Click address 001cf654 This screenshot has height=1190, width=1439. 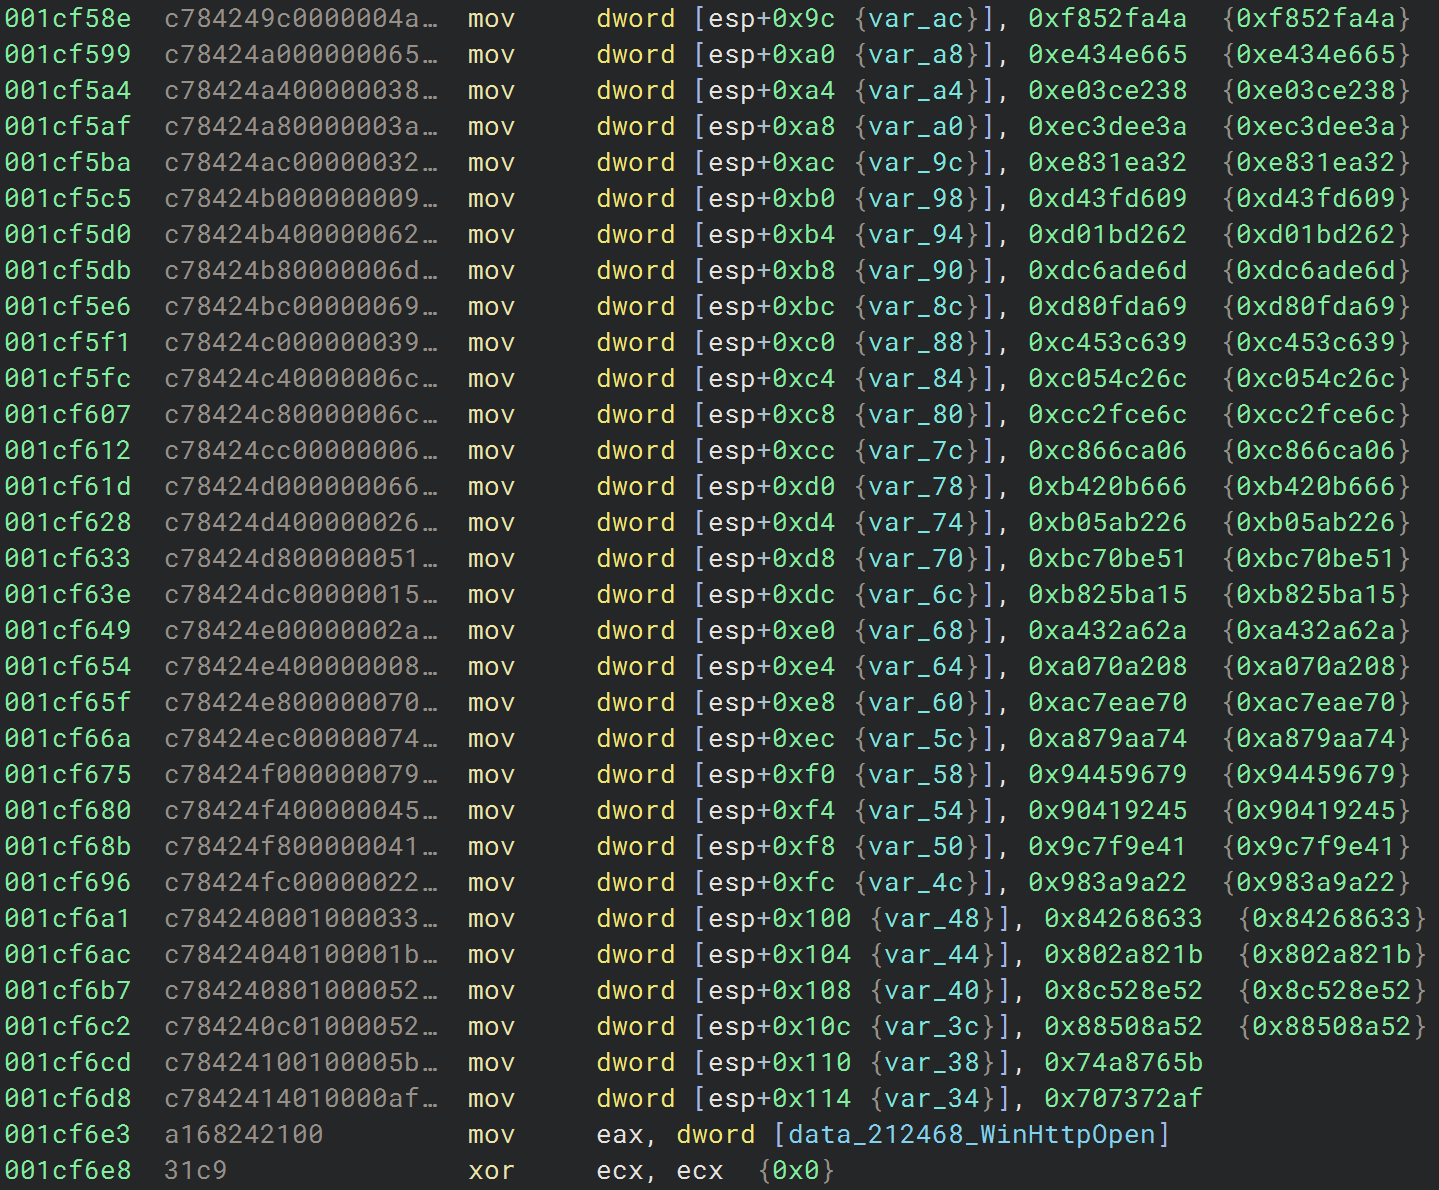[68, 666]
